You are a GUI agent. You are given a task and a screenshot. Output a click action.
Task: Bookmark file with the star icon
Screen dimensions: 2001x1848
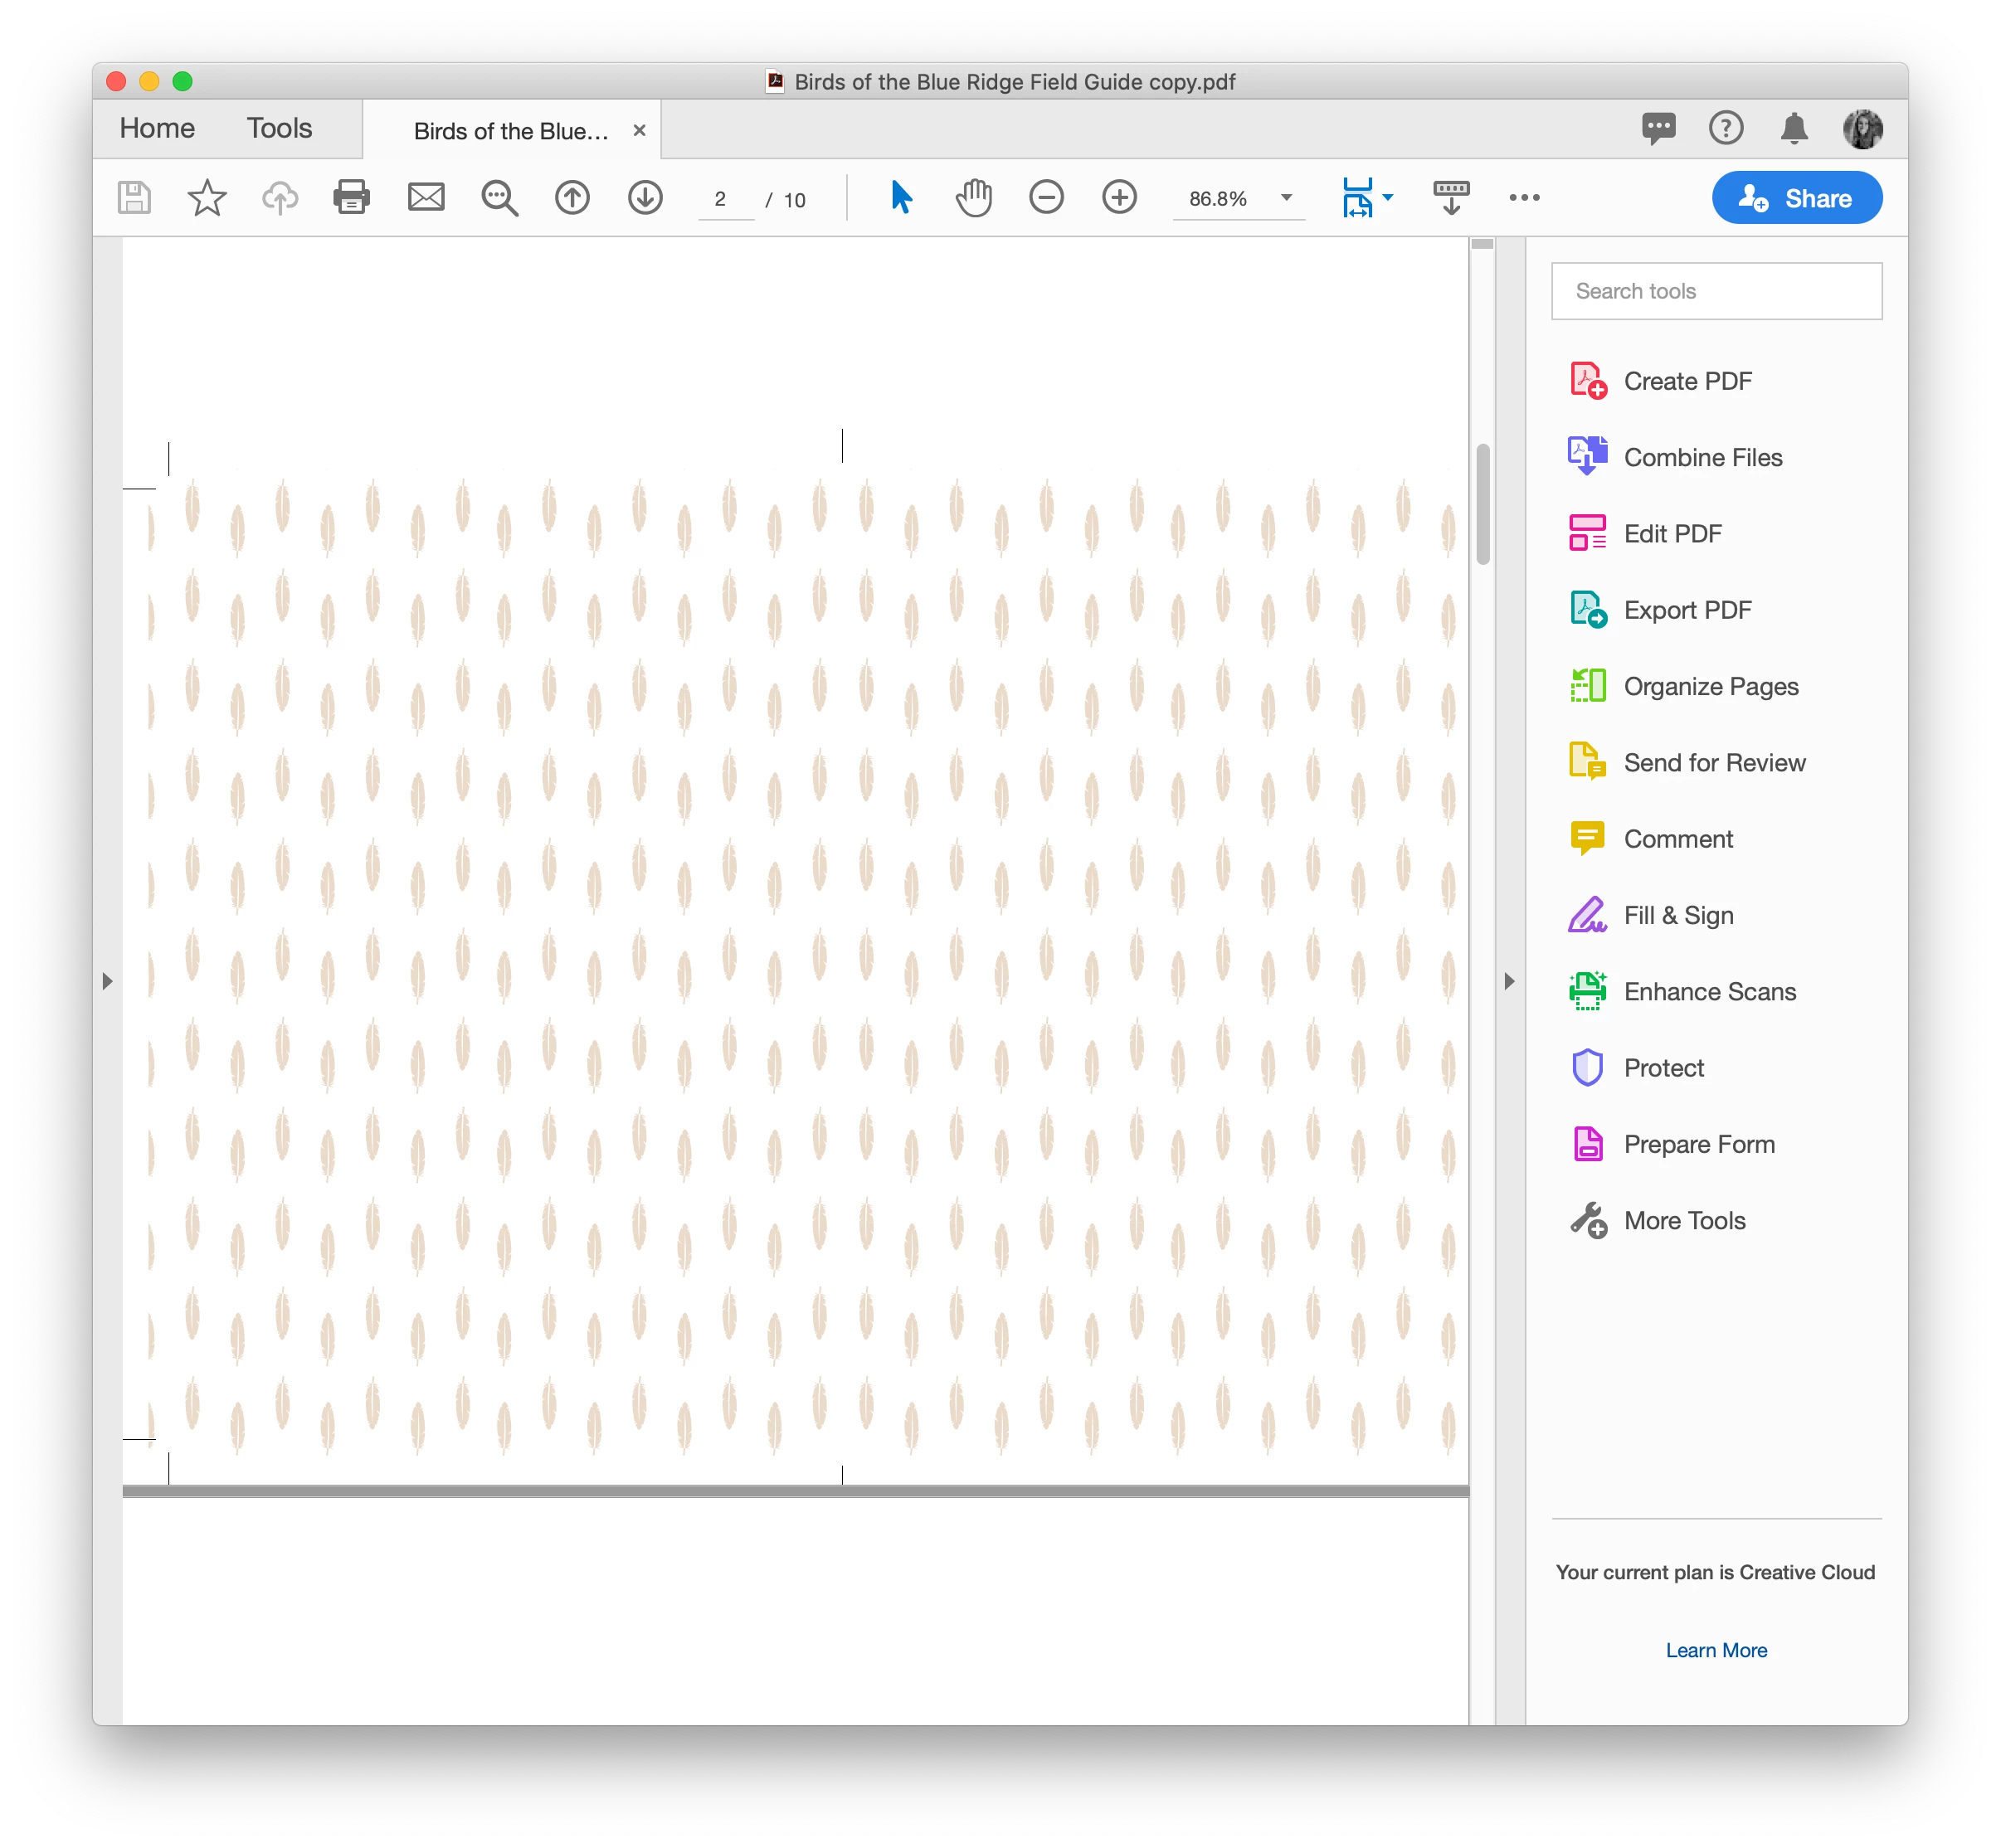(x=207, y=198)
